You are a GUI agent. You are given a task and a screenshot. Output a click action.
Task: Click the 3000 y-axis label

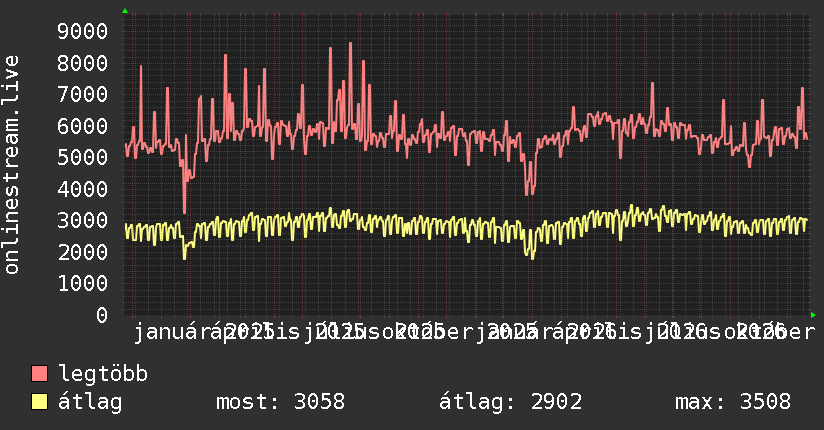pos(83,220)
